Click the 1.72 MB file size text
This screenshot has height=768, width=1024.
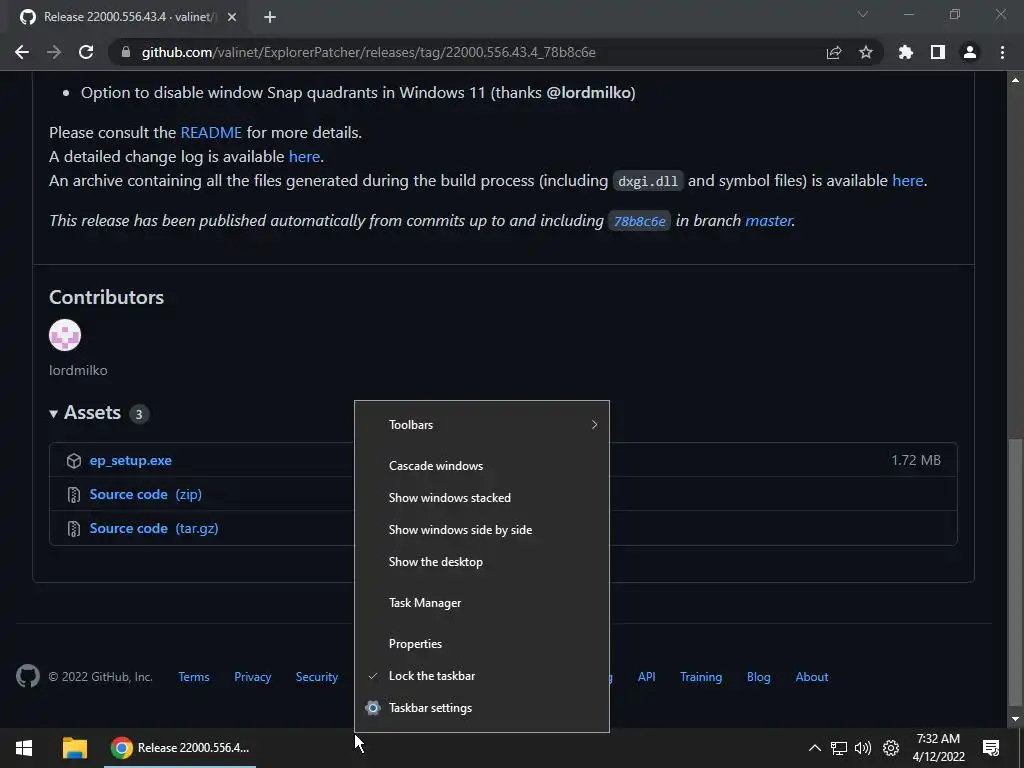pos(916,460)
